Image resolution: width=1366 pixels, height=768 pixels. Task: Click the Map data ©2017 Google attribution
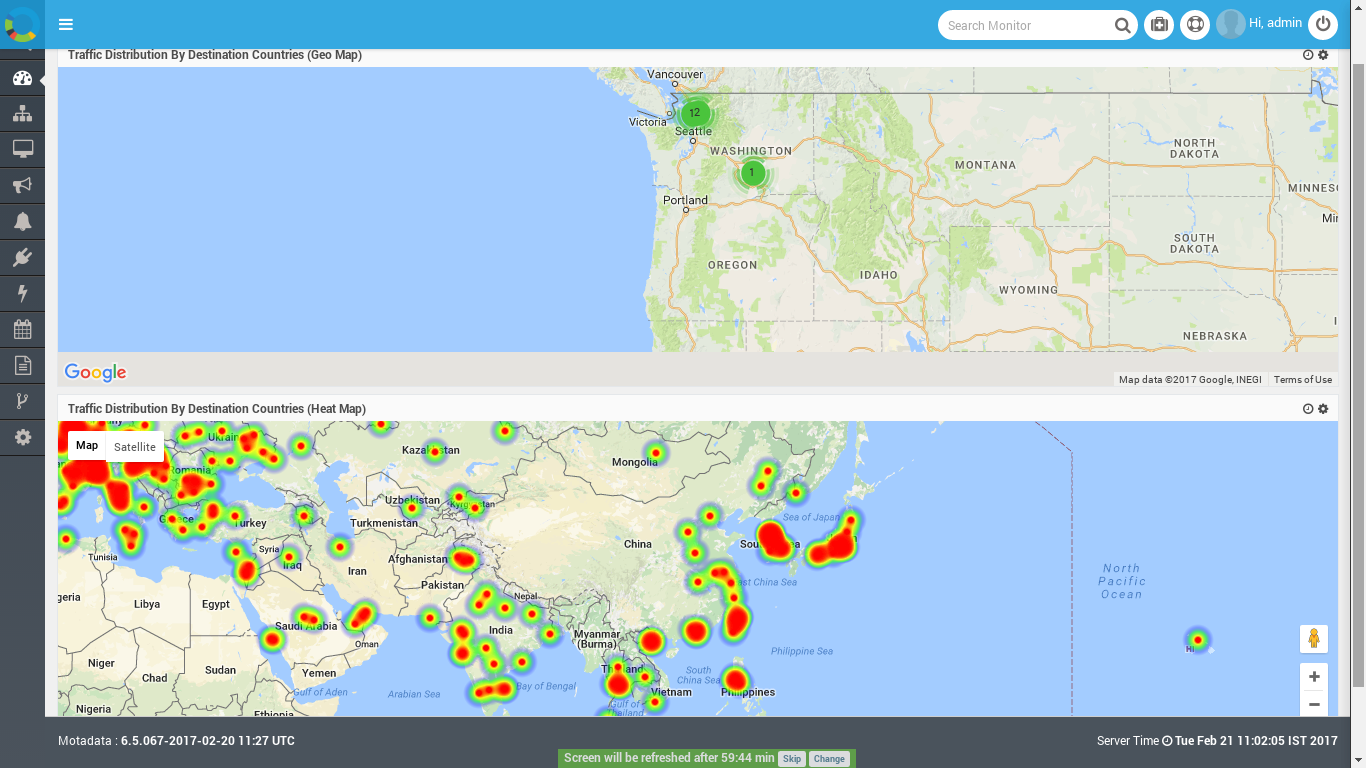coord(1190,380)
